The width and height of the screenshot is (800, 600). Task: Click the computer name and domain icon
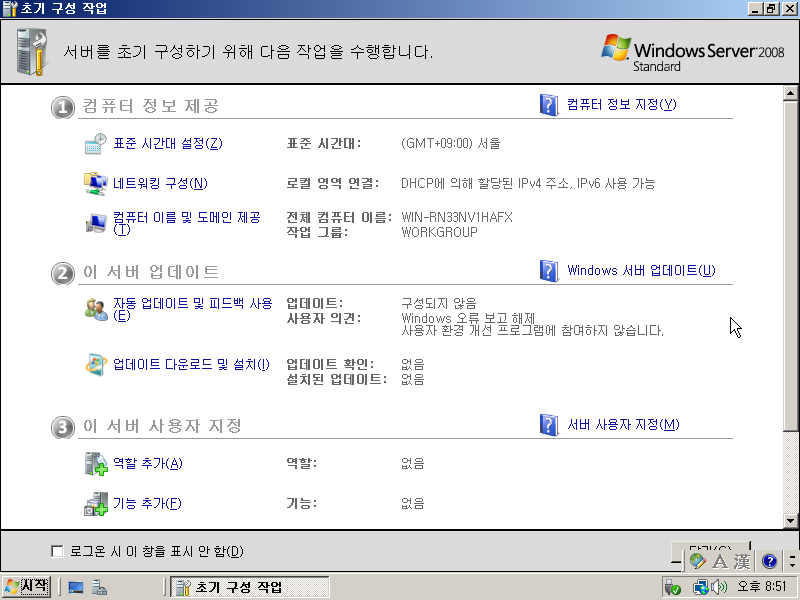(95, 223)
